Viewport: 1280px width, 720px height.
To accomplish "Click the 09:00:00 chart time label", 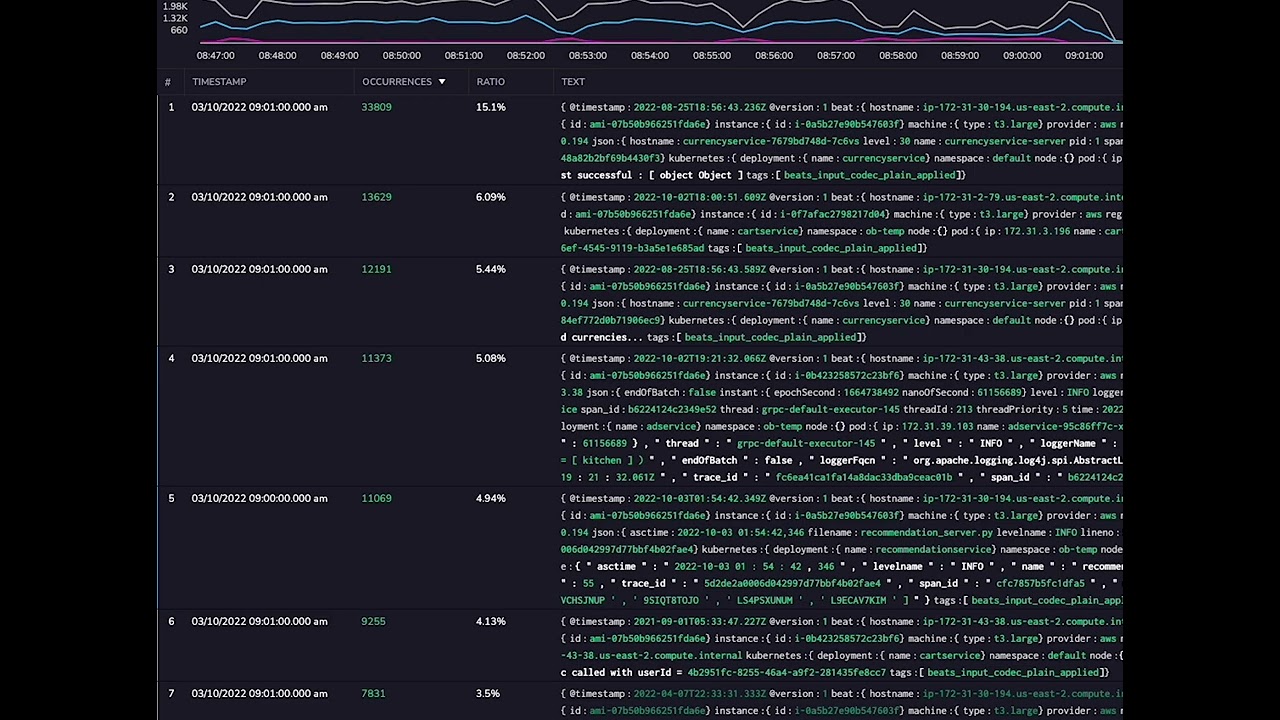I will [x=1021, y=56].
